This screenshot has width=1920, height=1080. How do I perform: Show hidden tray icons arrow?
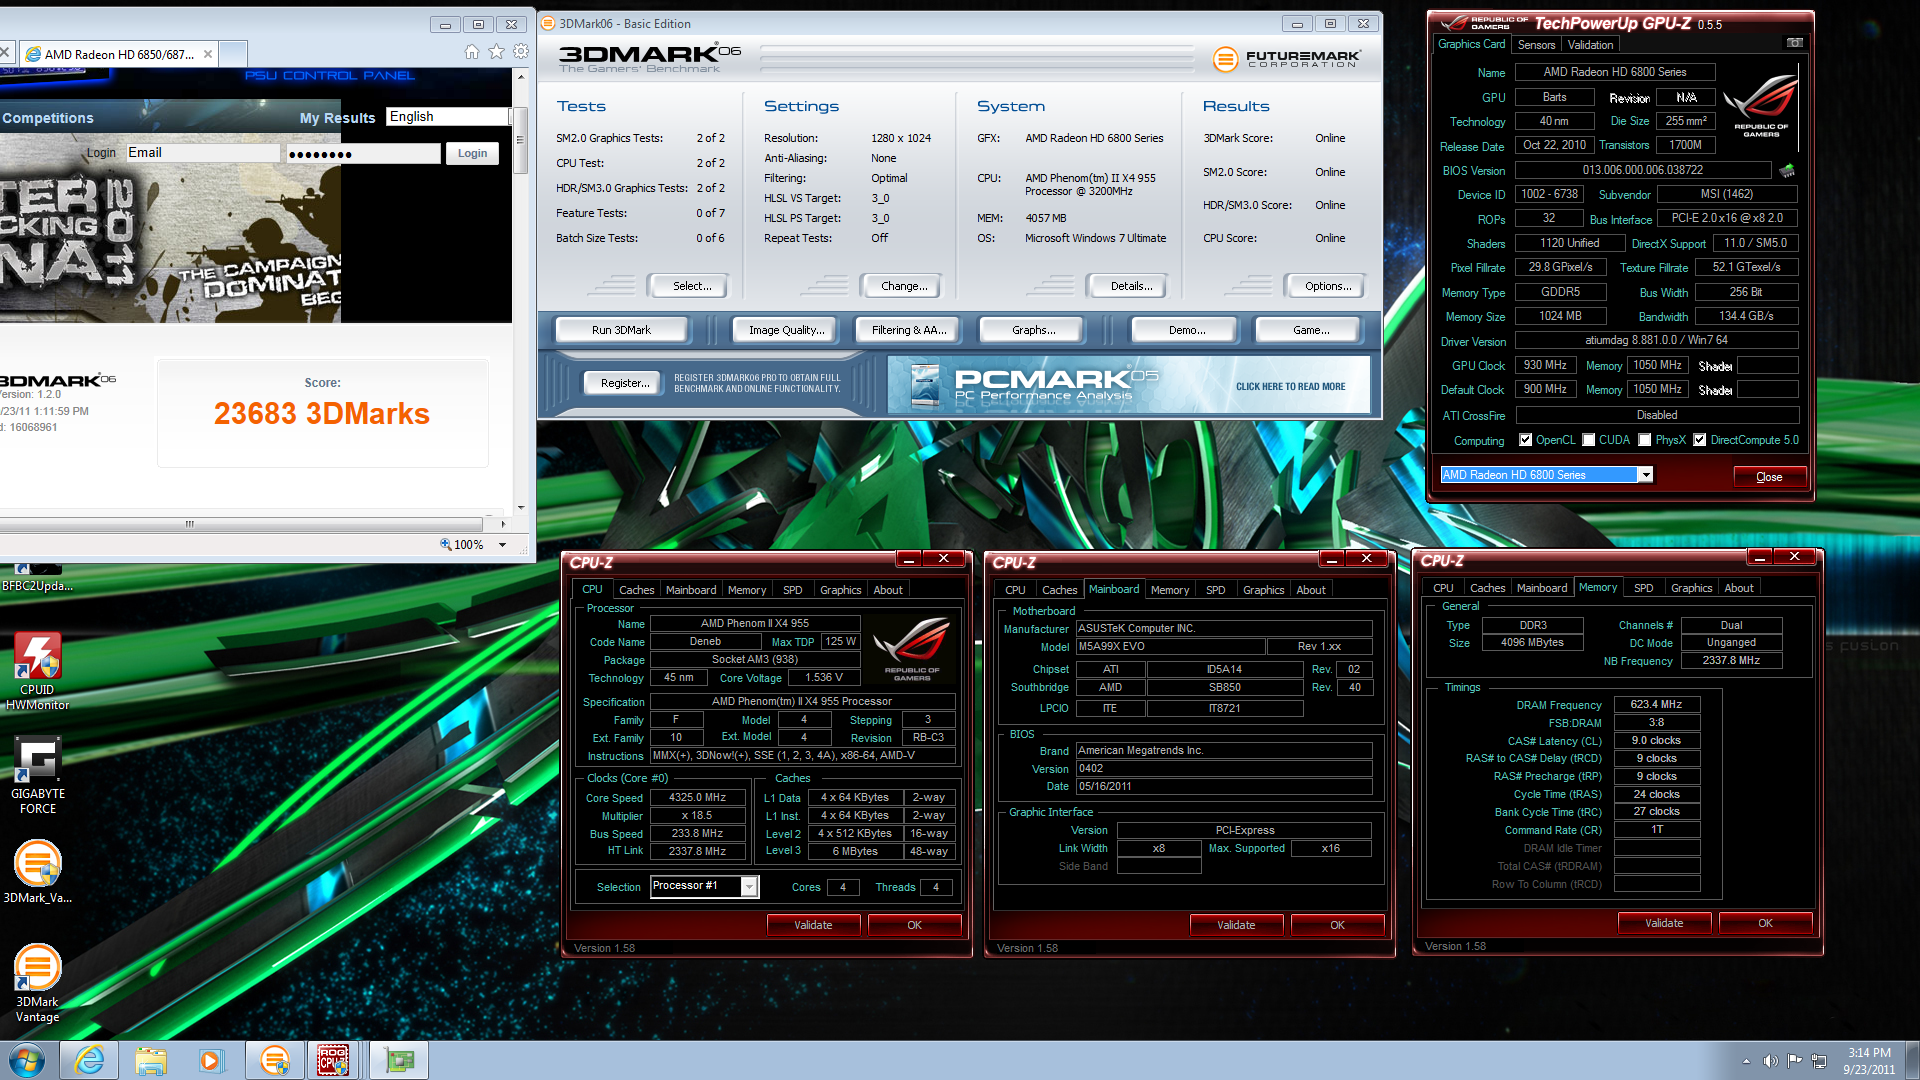tap(1746, 1061)
